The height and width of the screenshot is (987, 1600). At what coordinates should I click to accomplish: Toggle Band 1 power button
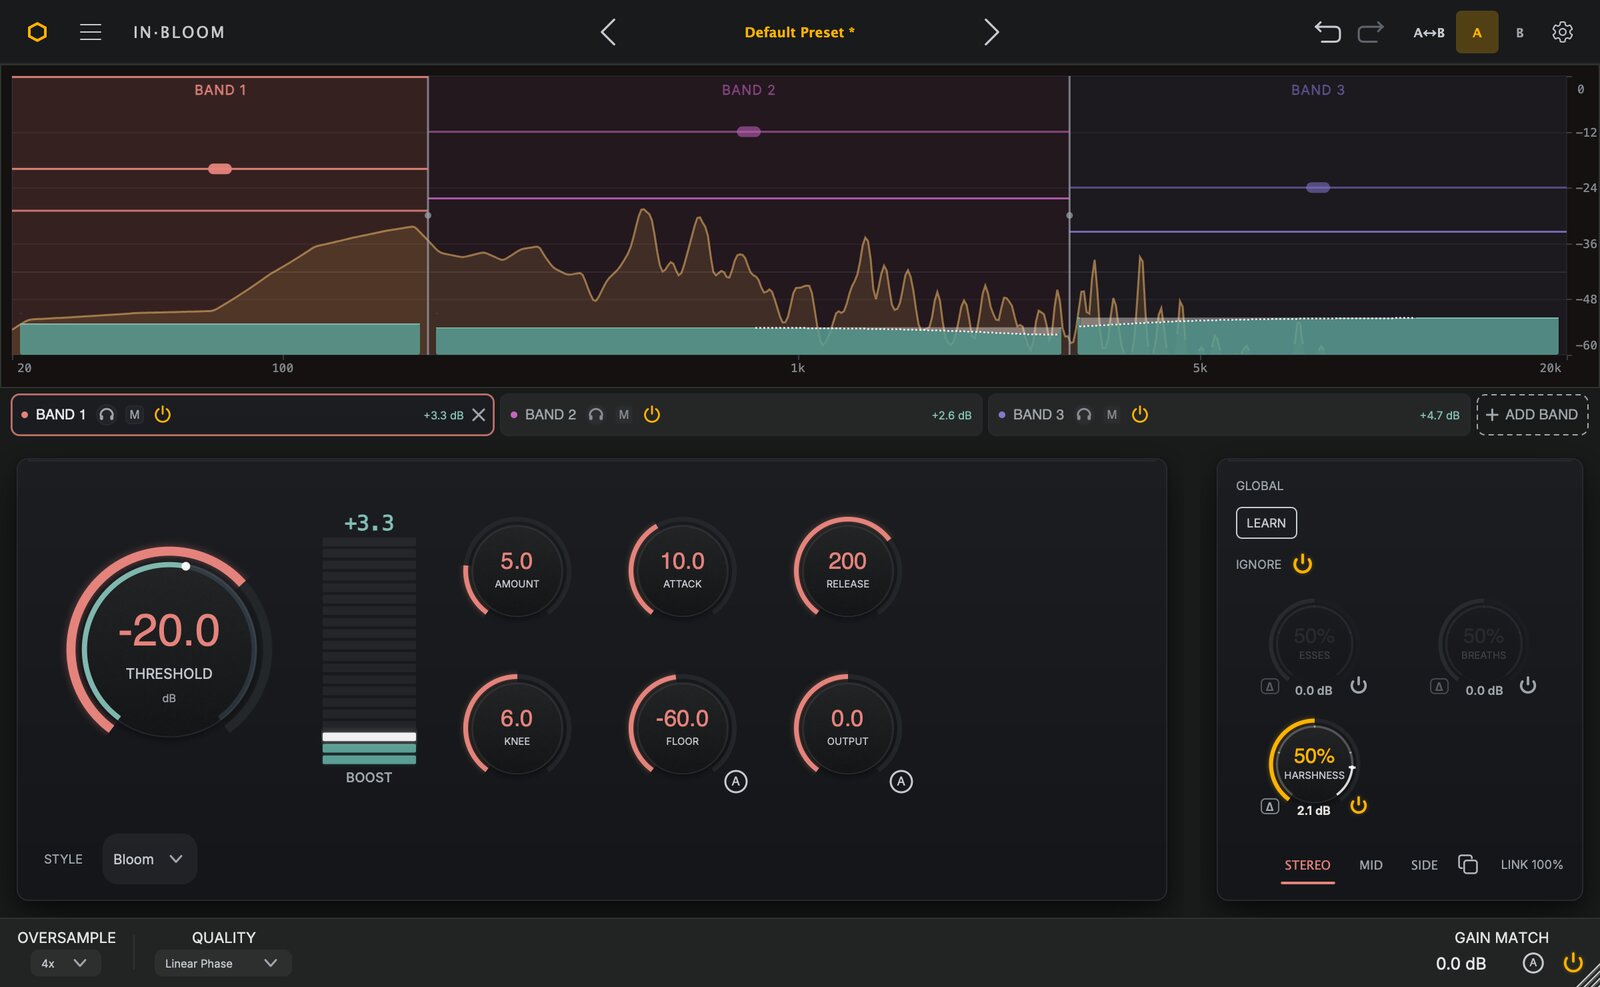pyautogui.click(x=163, y=415)
